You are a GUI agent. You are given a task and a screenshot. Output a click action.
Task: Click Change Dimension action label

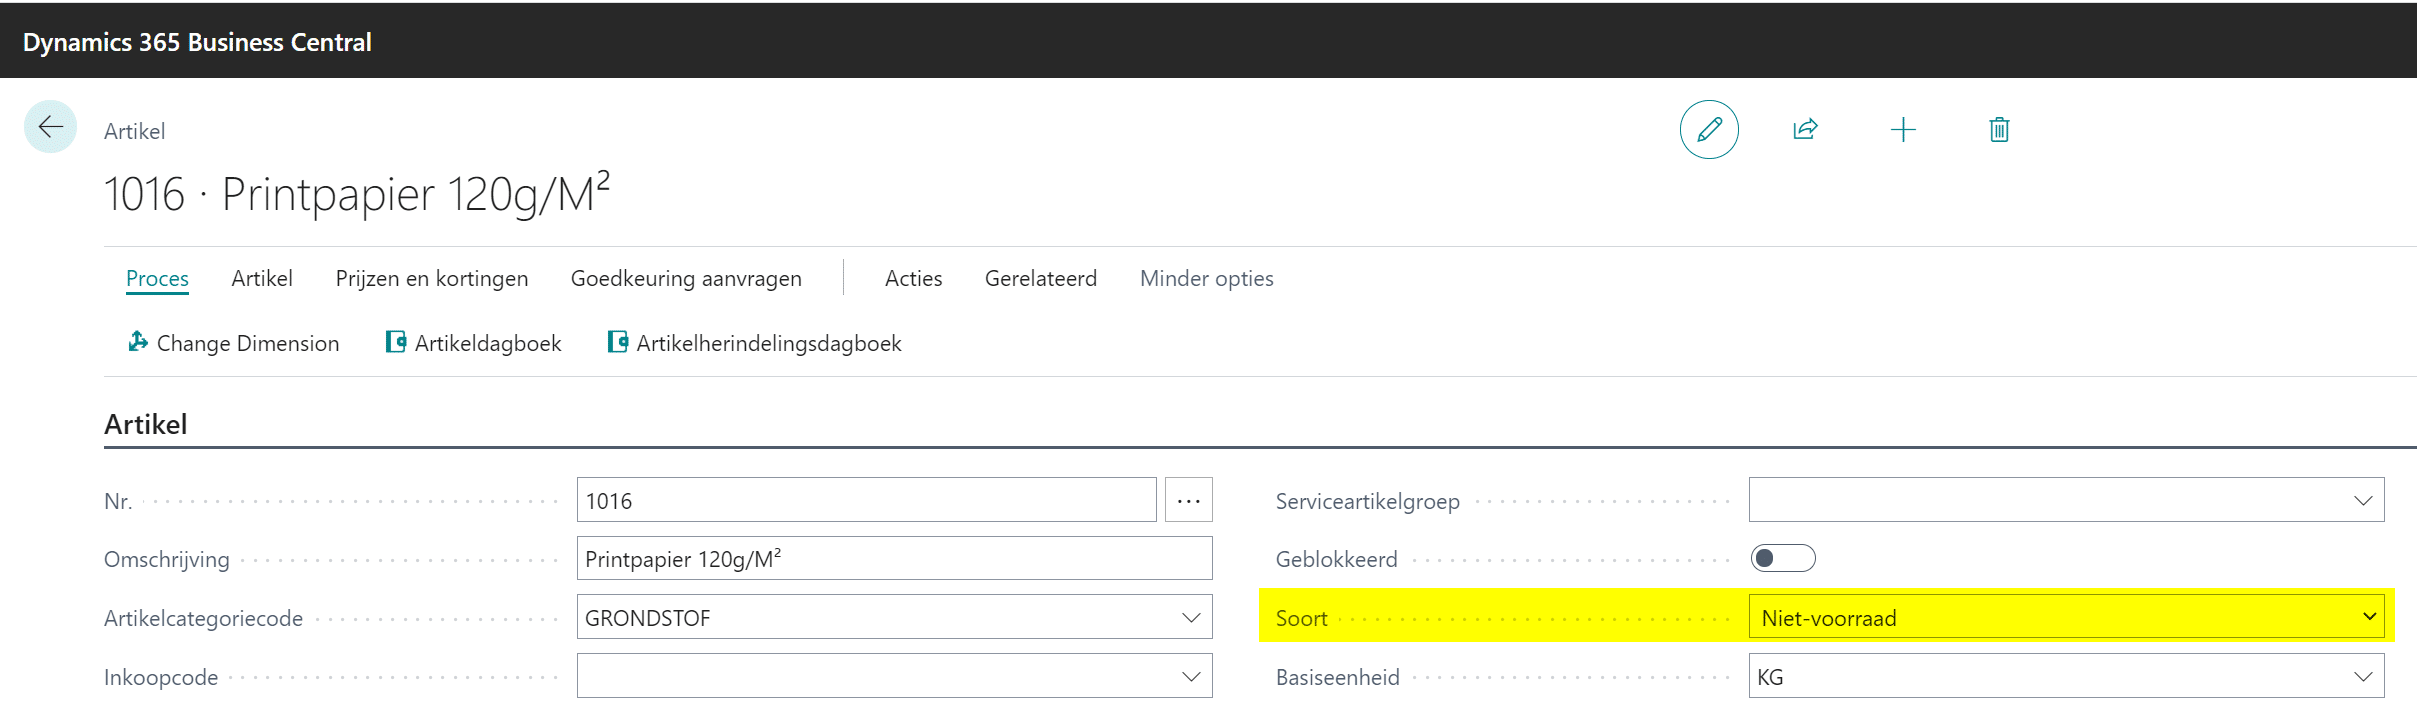248,343
